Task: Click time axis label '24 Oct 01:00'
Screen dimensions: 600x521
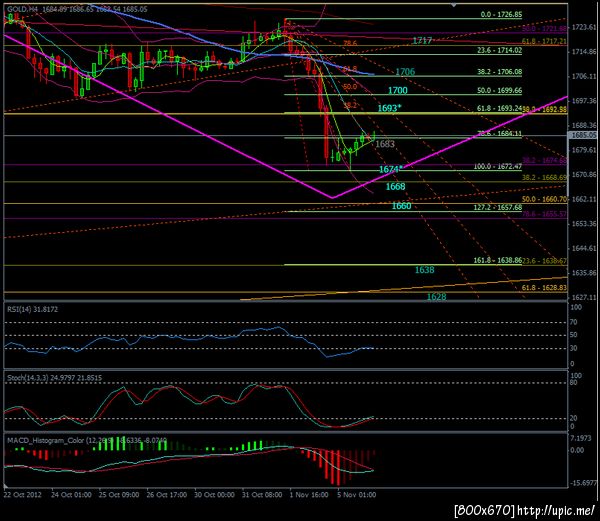Action: (71, 494)
